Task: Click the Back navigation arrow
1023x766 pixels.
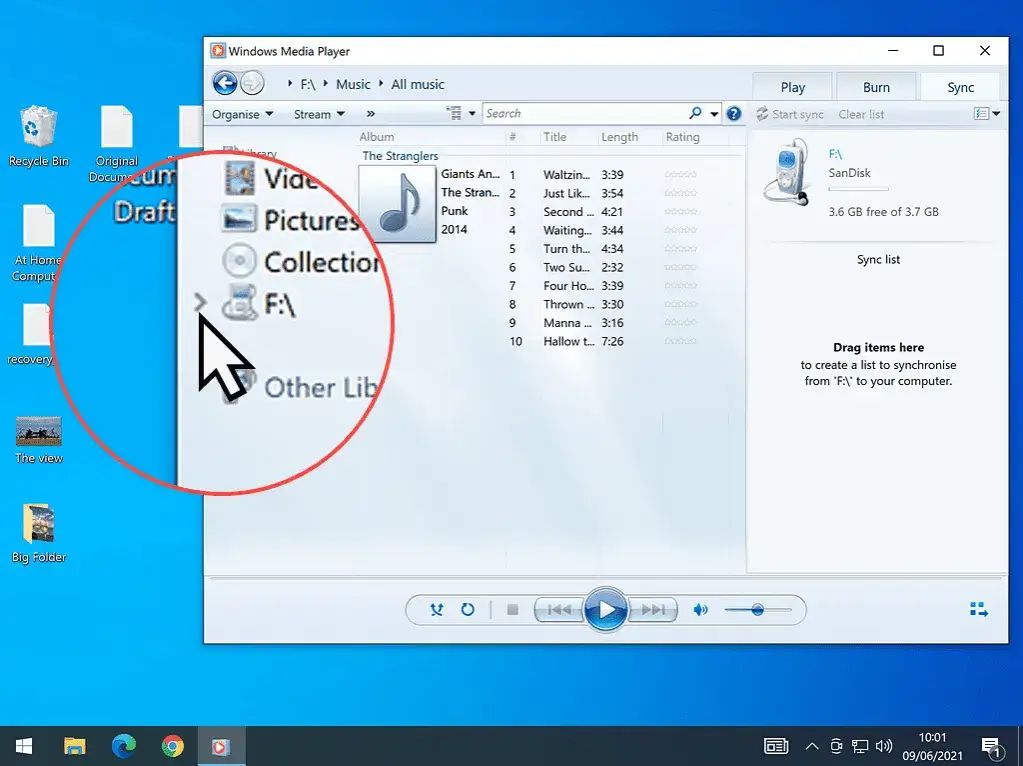Action: [225, 83]
